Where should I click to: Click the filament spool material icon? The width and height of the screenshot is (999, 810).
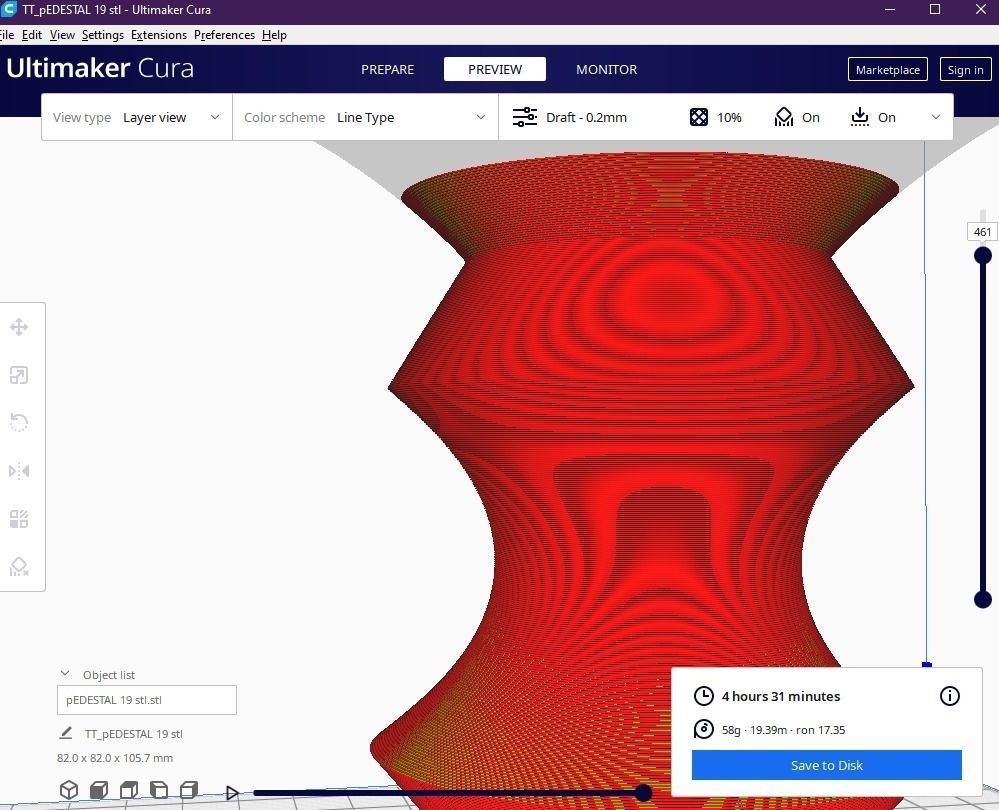click(703, 729)
